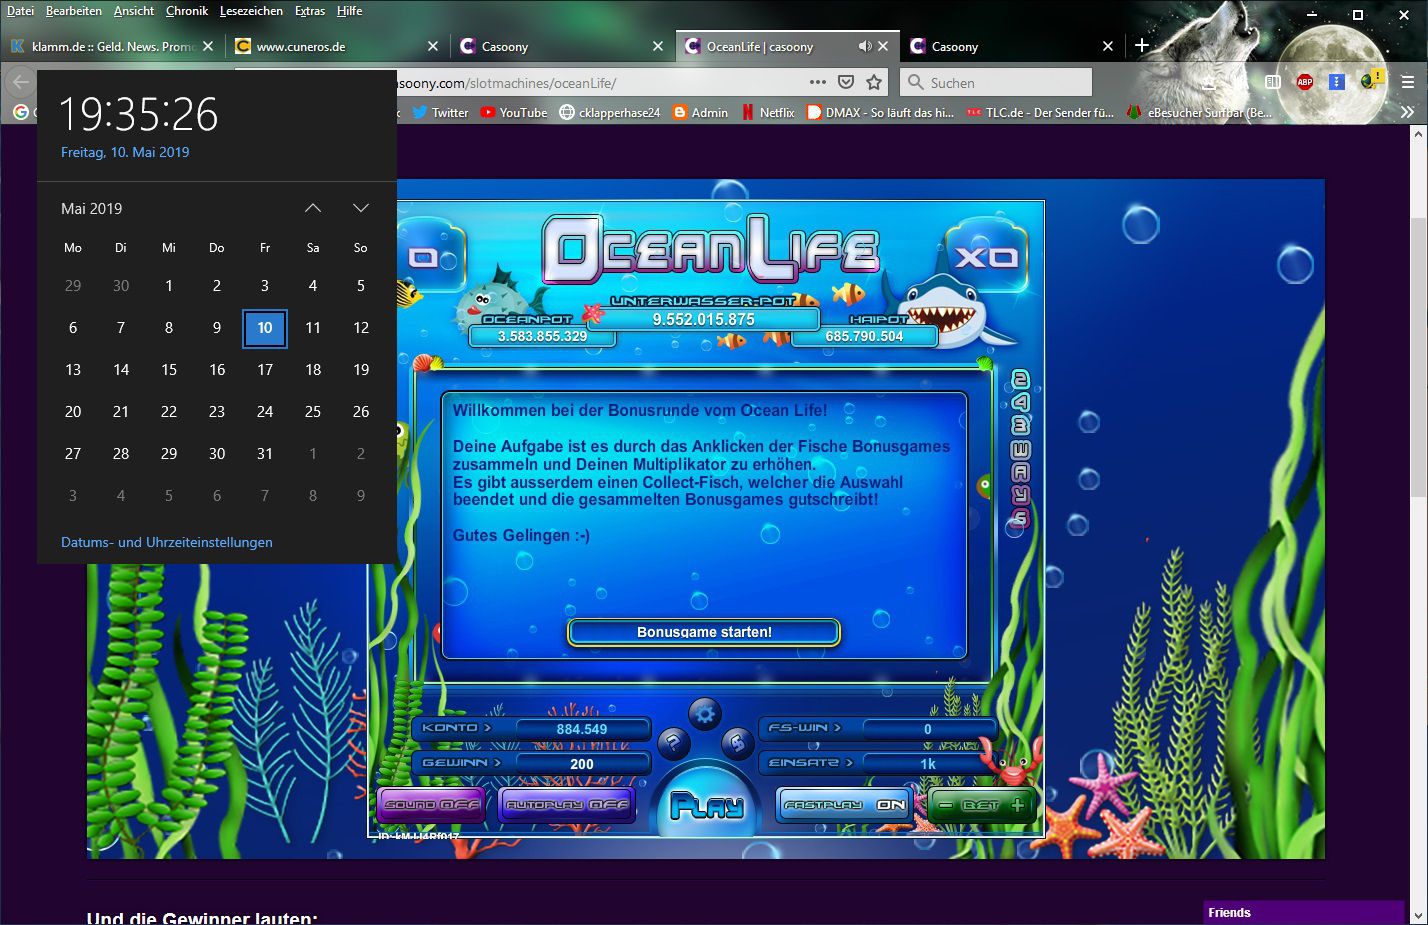Viewport: 1428px width, 925px height.
Task: Open the Bearbeiten menu
Action: click(x=74, y=11)
